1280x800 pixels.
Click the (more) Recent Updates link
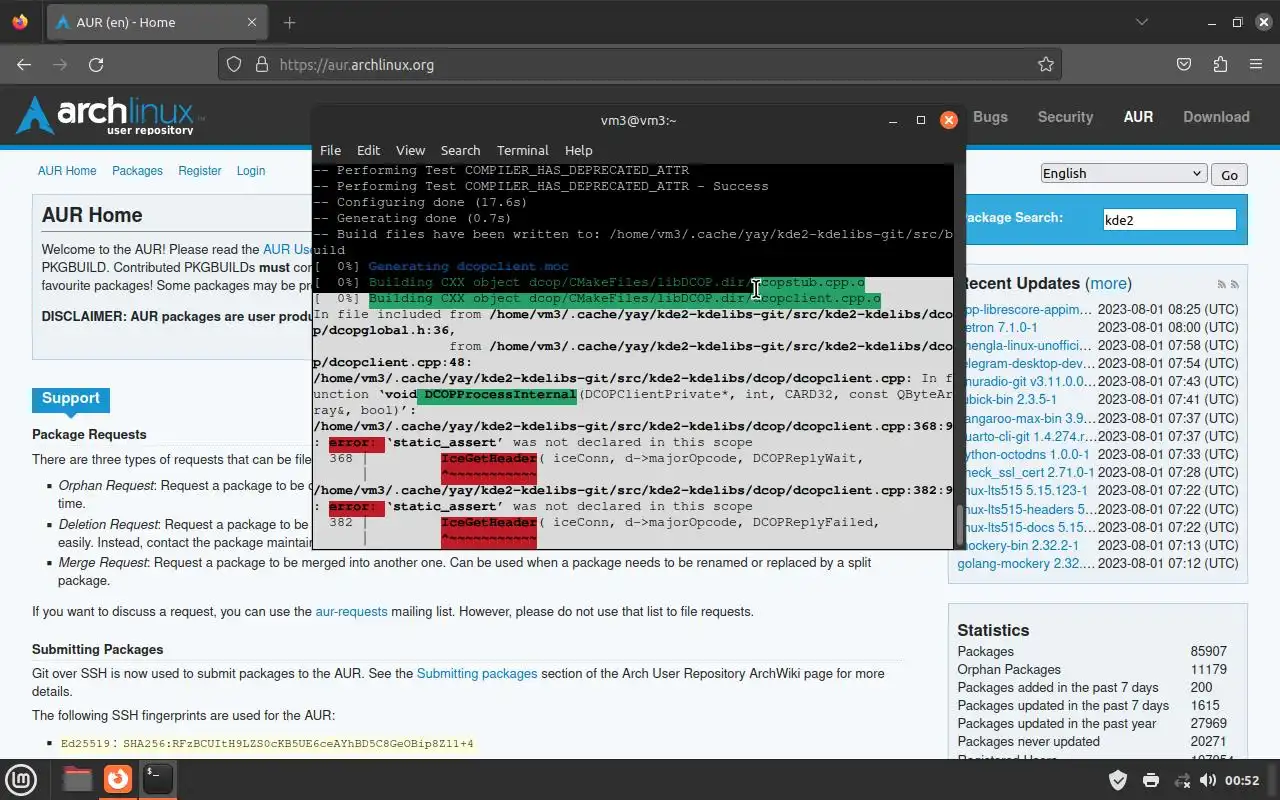coord(1109,284)
